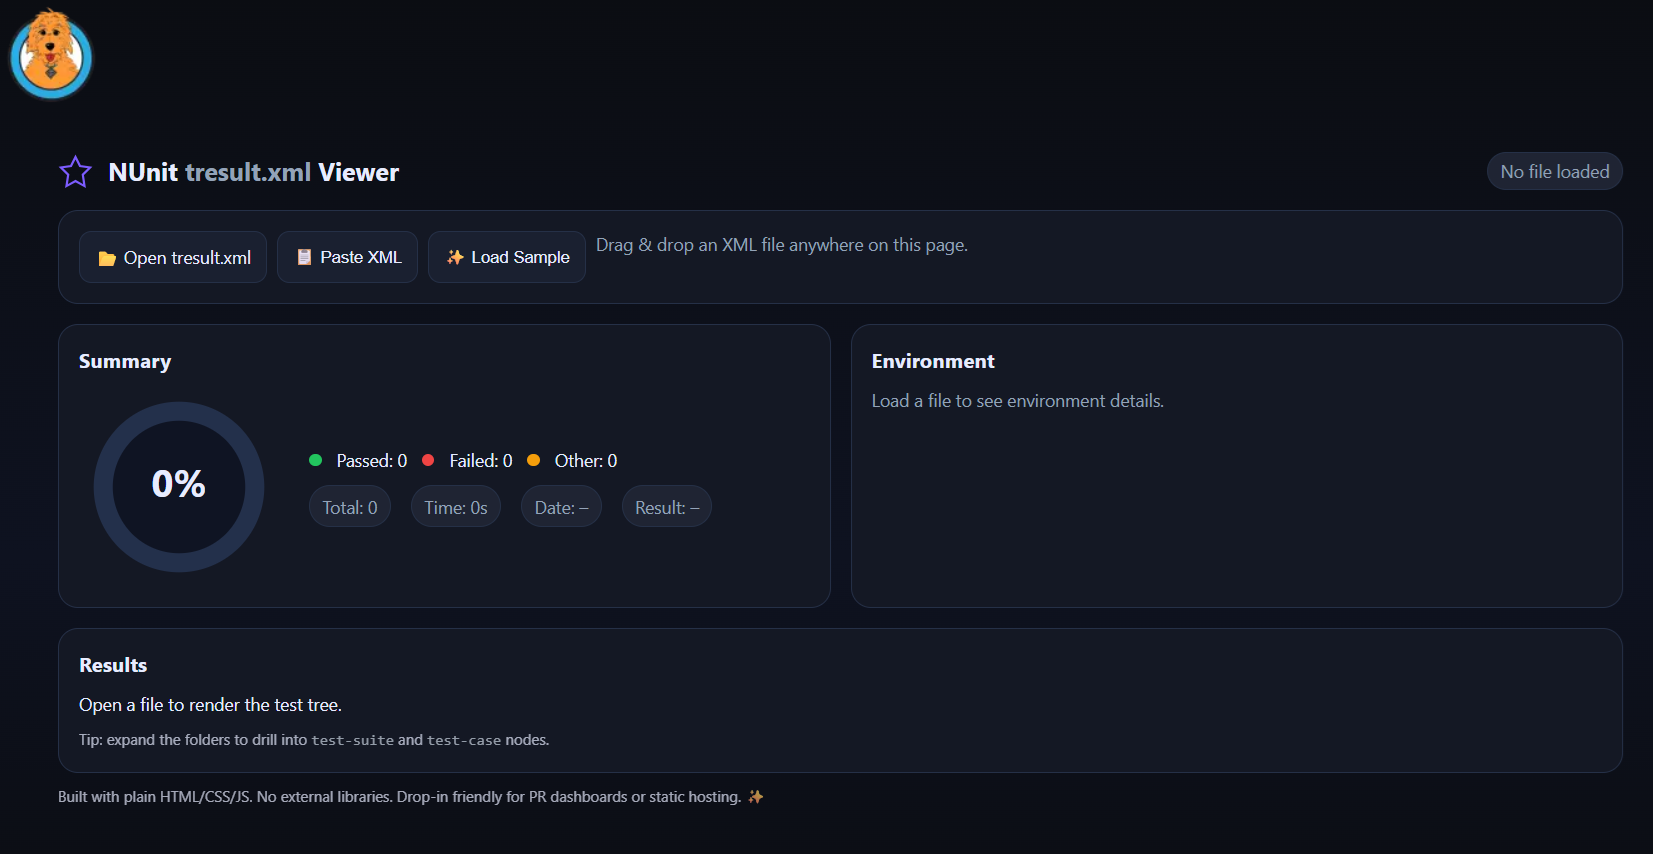Expand the Results test tree section
The height and width of the screenshot is (854, 1653).
click(x=113, y=664)
